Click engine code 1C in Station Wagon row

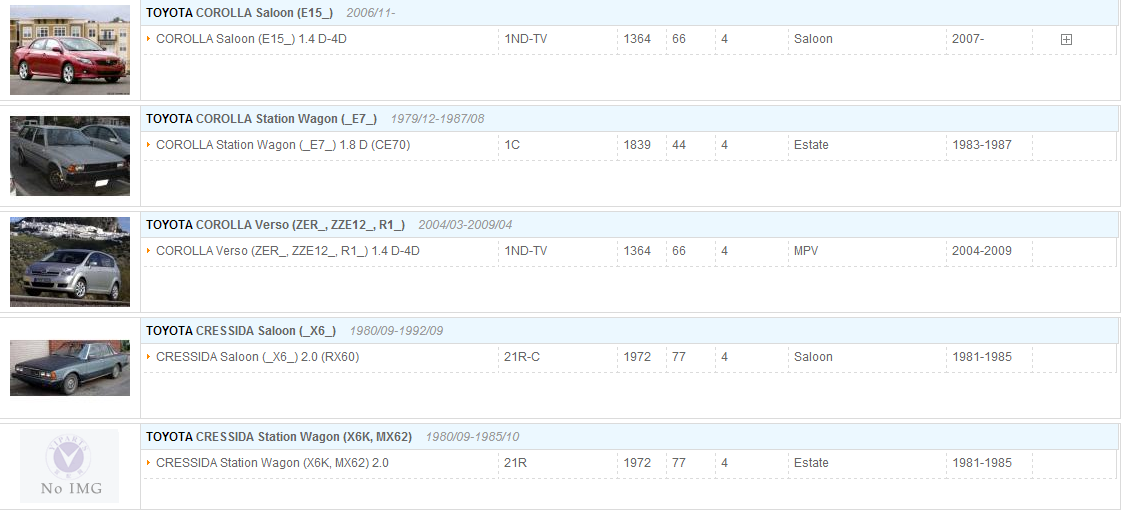pos(512,144)
